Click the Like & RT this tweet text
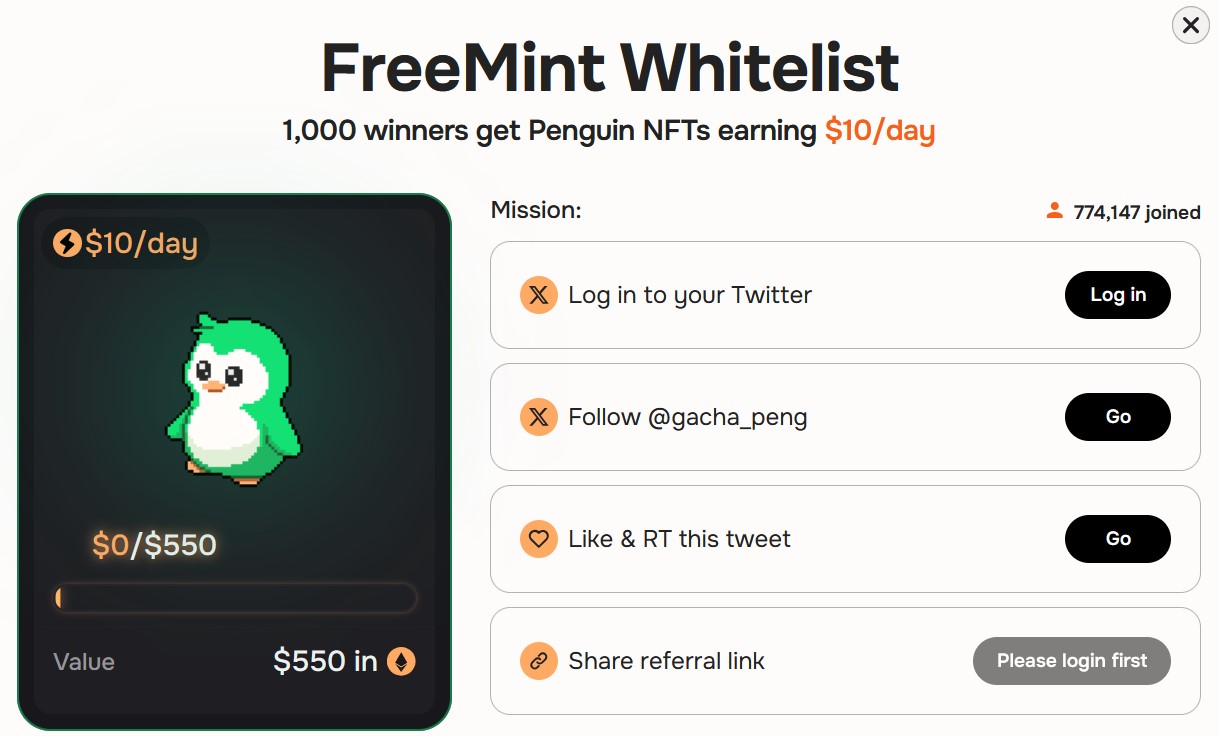The height and width of the screenshot is (736, 1219). 679,539
